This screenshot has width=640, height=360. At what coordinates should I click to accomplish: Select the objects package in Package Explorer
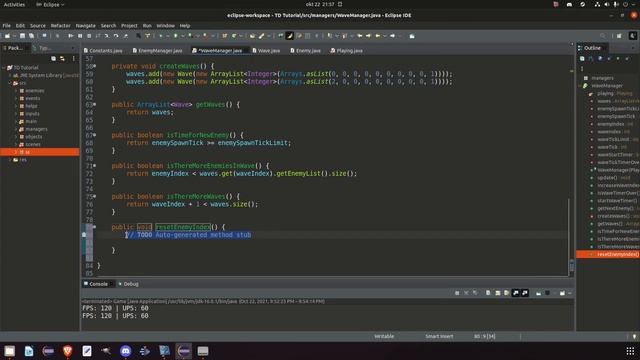pos(33,137)
